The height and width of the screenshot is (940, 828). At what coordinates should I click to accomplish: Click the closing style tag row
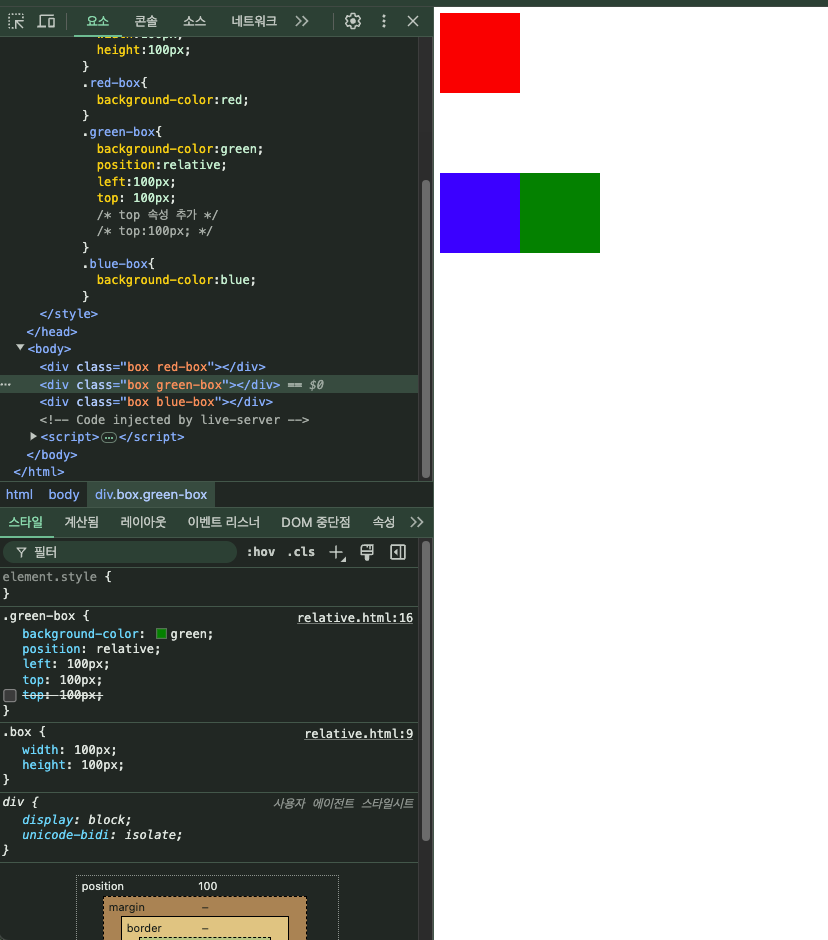(68, 314)
